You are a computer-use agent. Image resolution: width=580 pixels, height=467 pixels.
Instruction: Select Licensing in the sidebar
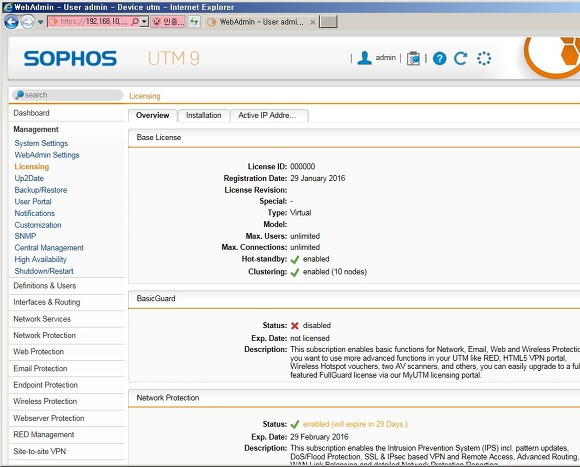(31, 166)
